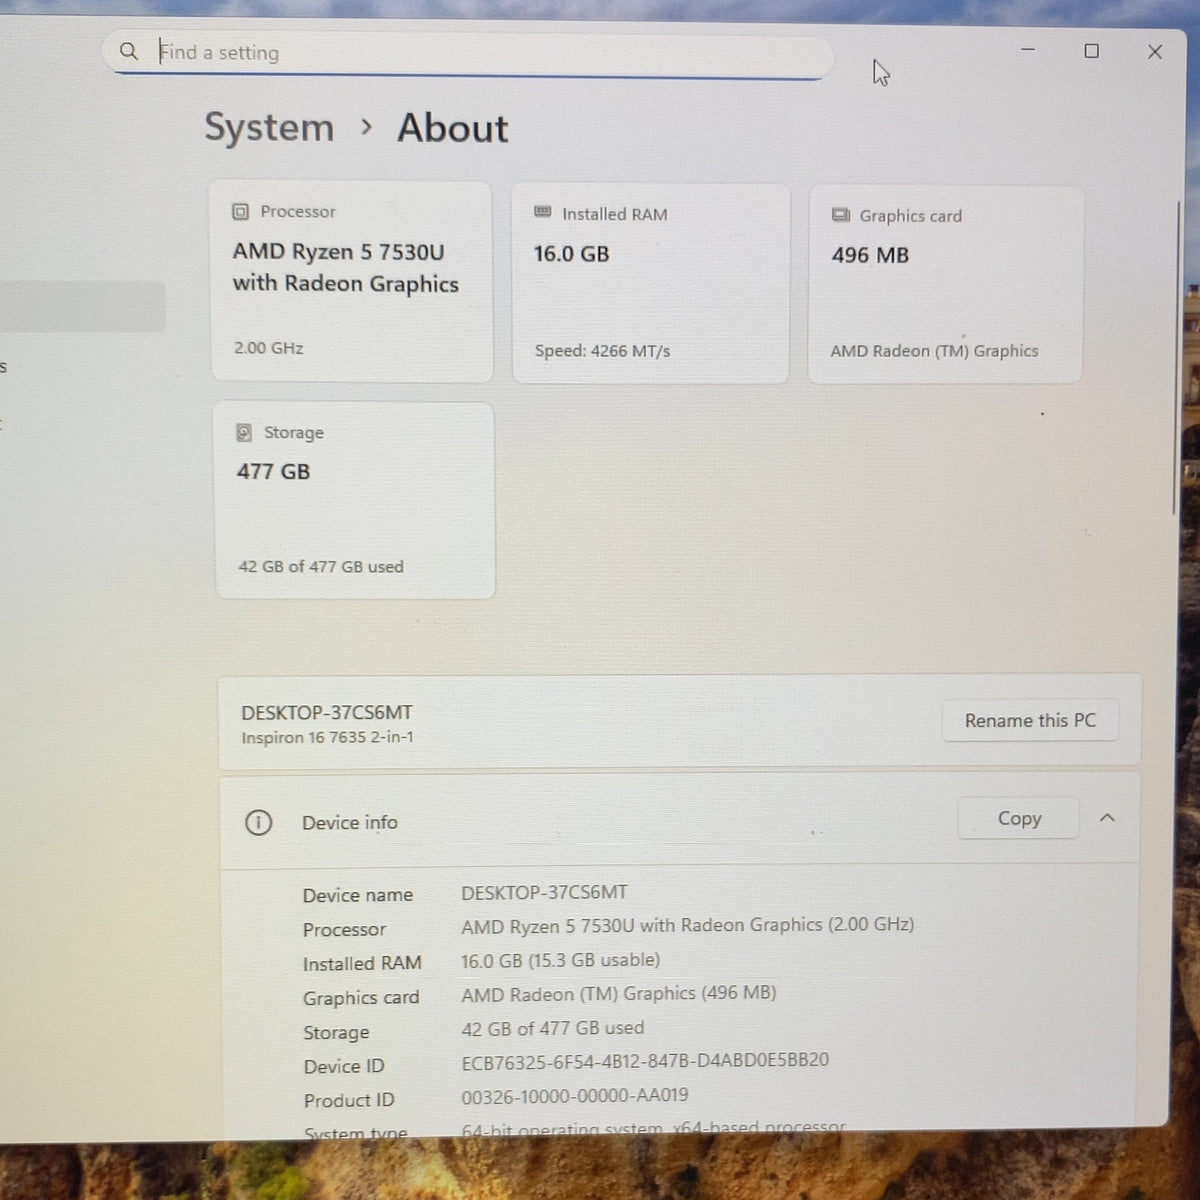Click the About breadcrumb title
The image size is (1200, 1200).
coord(453,128)
